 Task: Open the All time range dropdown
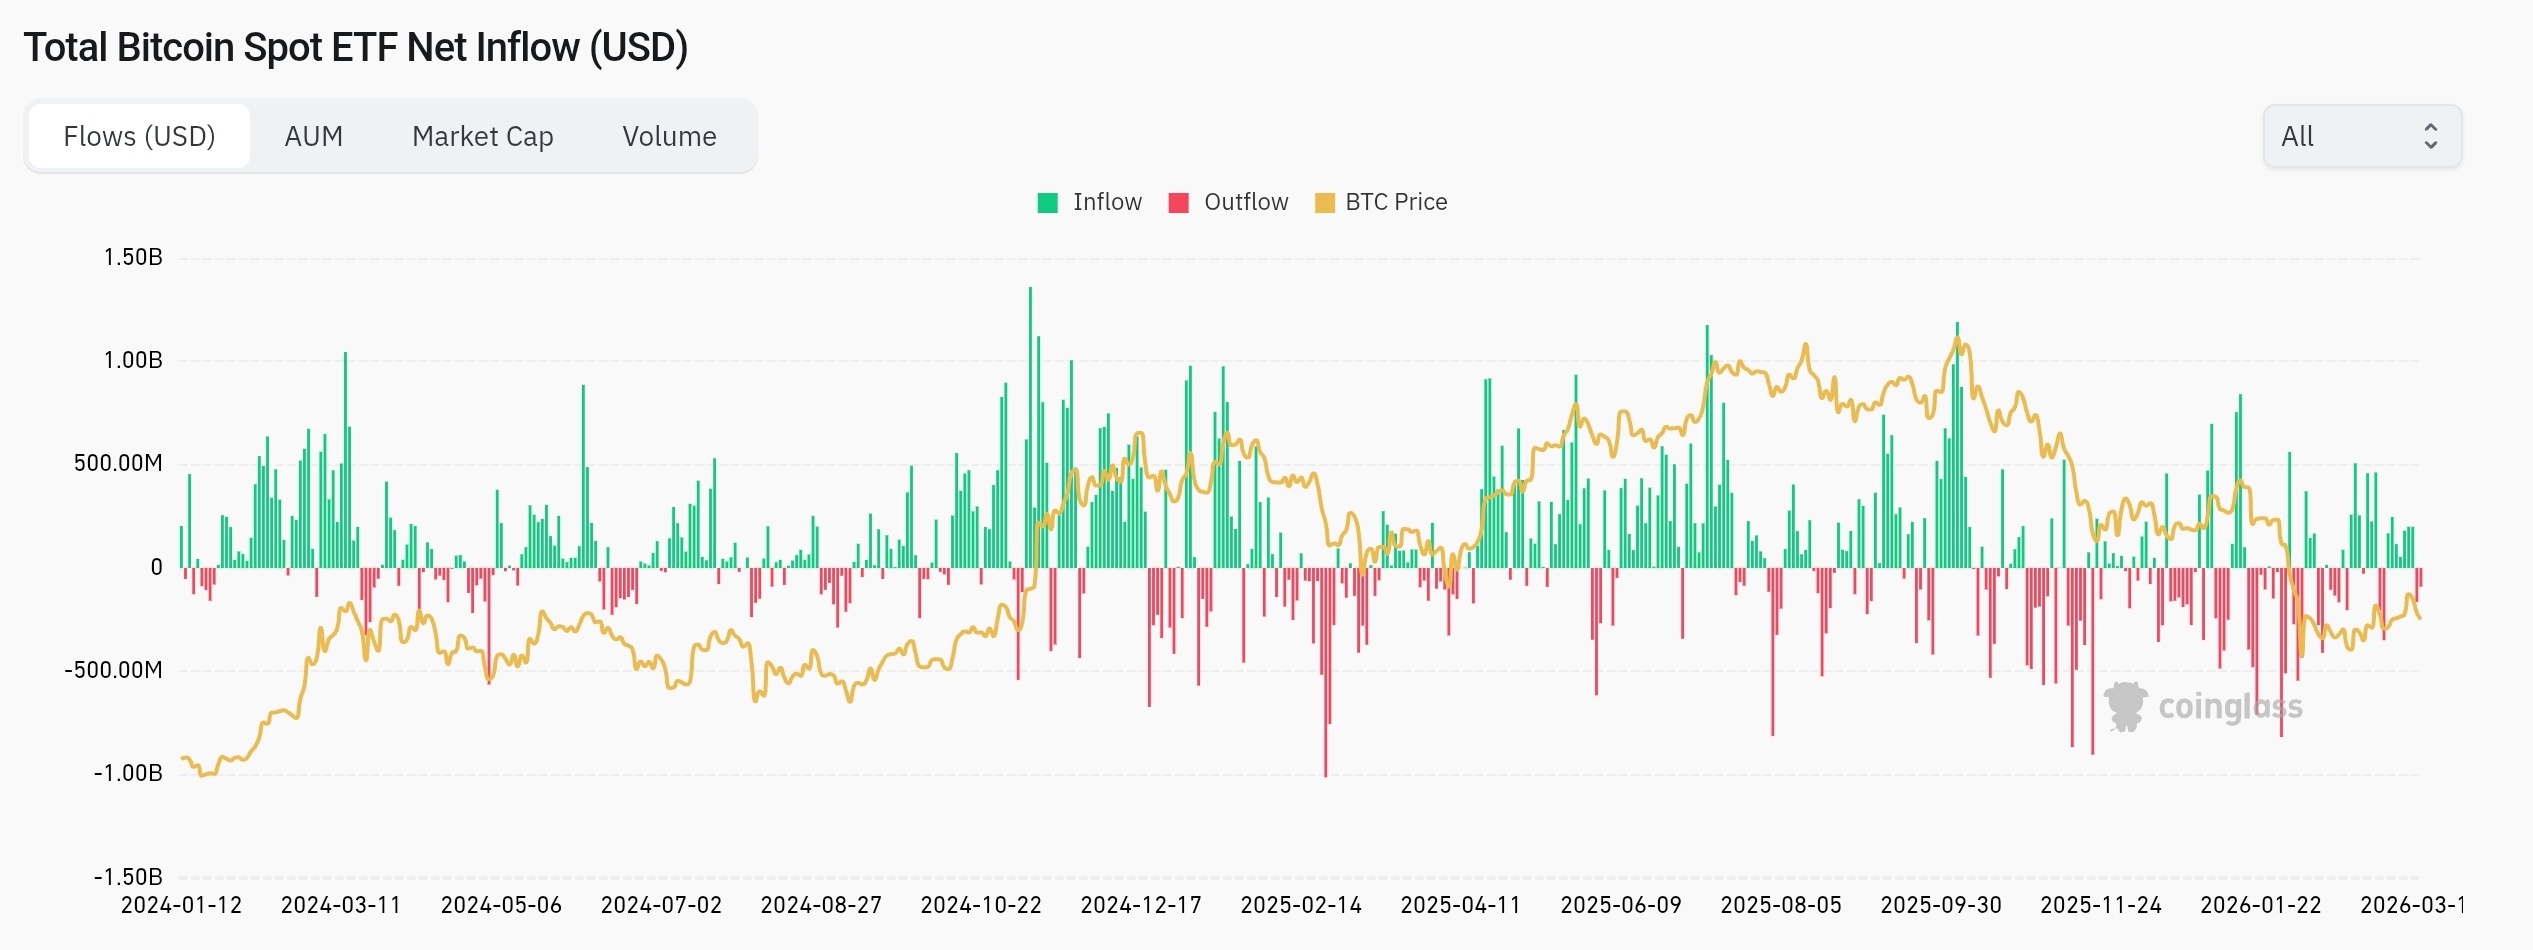pyautogui.click(x=2361, y=136)
